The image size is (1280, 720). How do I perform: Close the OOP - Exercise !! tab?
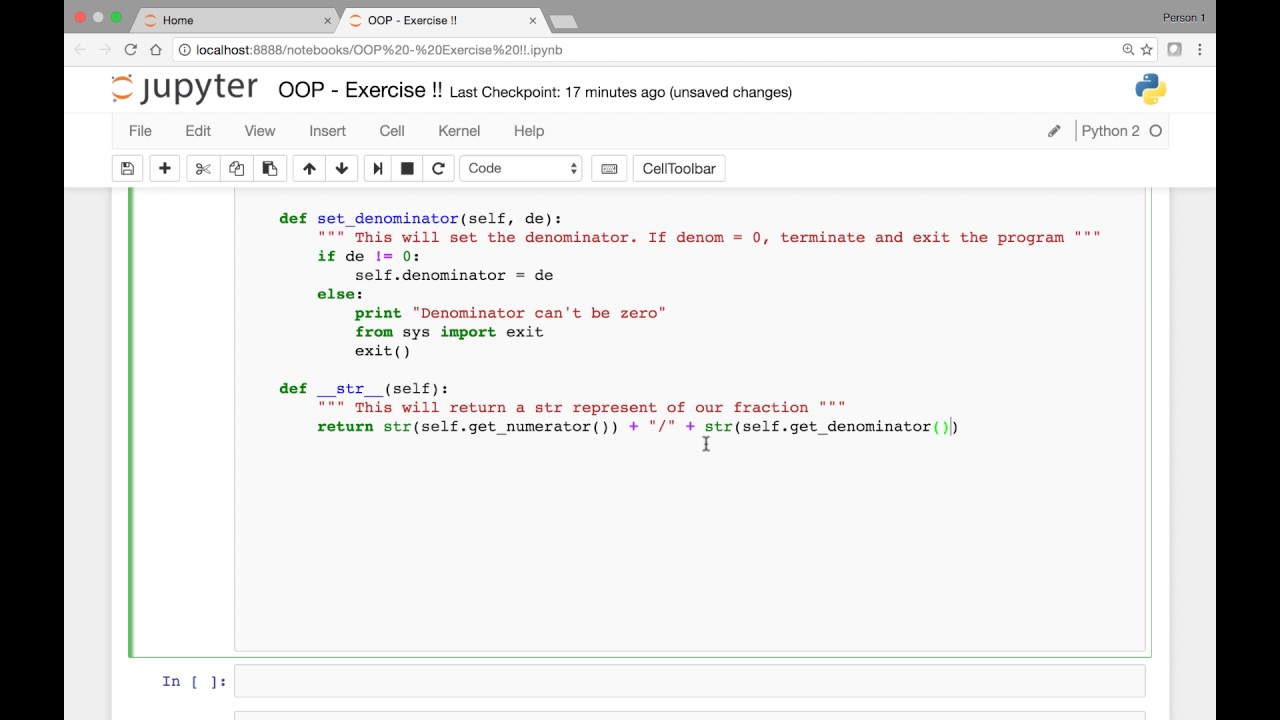pyautogui.click(x=532, y=20)
